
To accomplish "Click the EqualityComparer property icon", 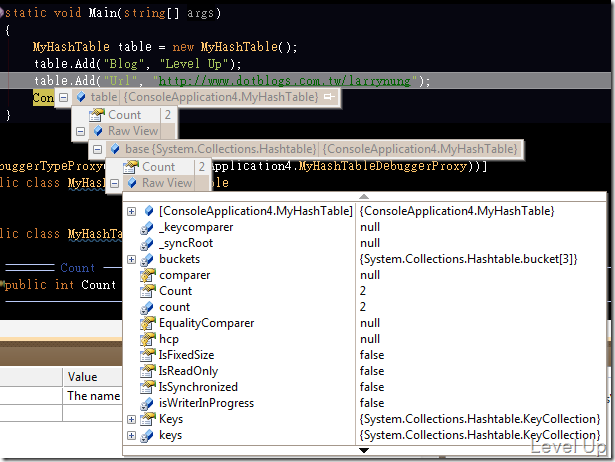I will (147, 323).
